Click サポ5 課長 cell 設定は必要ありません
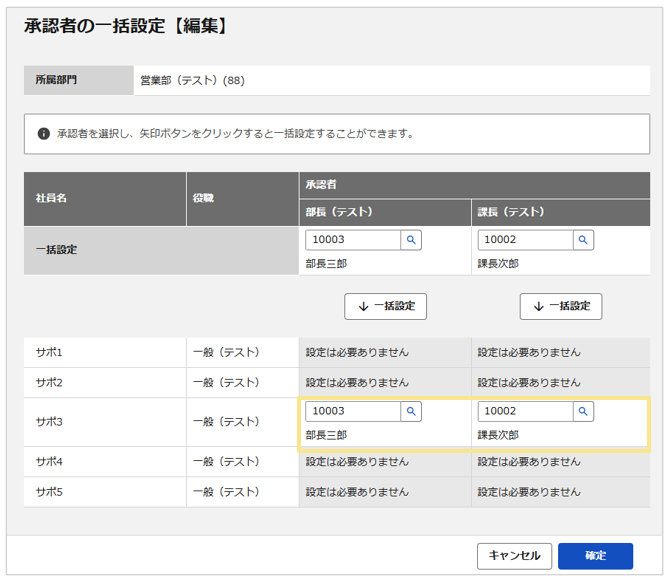Image resolution: width=669 pixels, height=584 pixels. 529,492
